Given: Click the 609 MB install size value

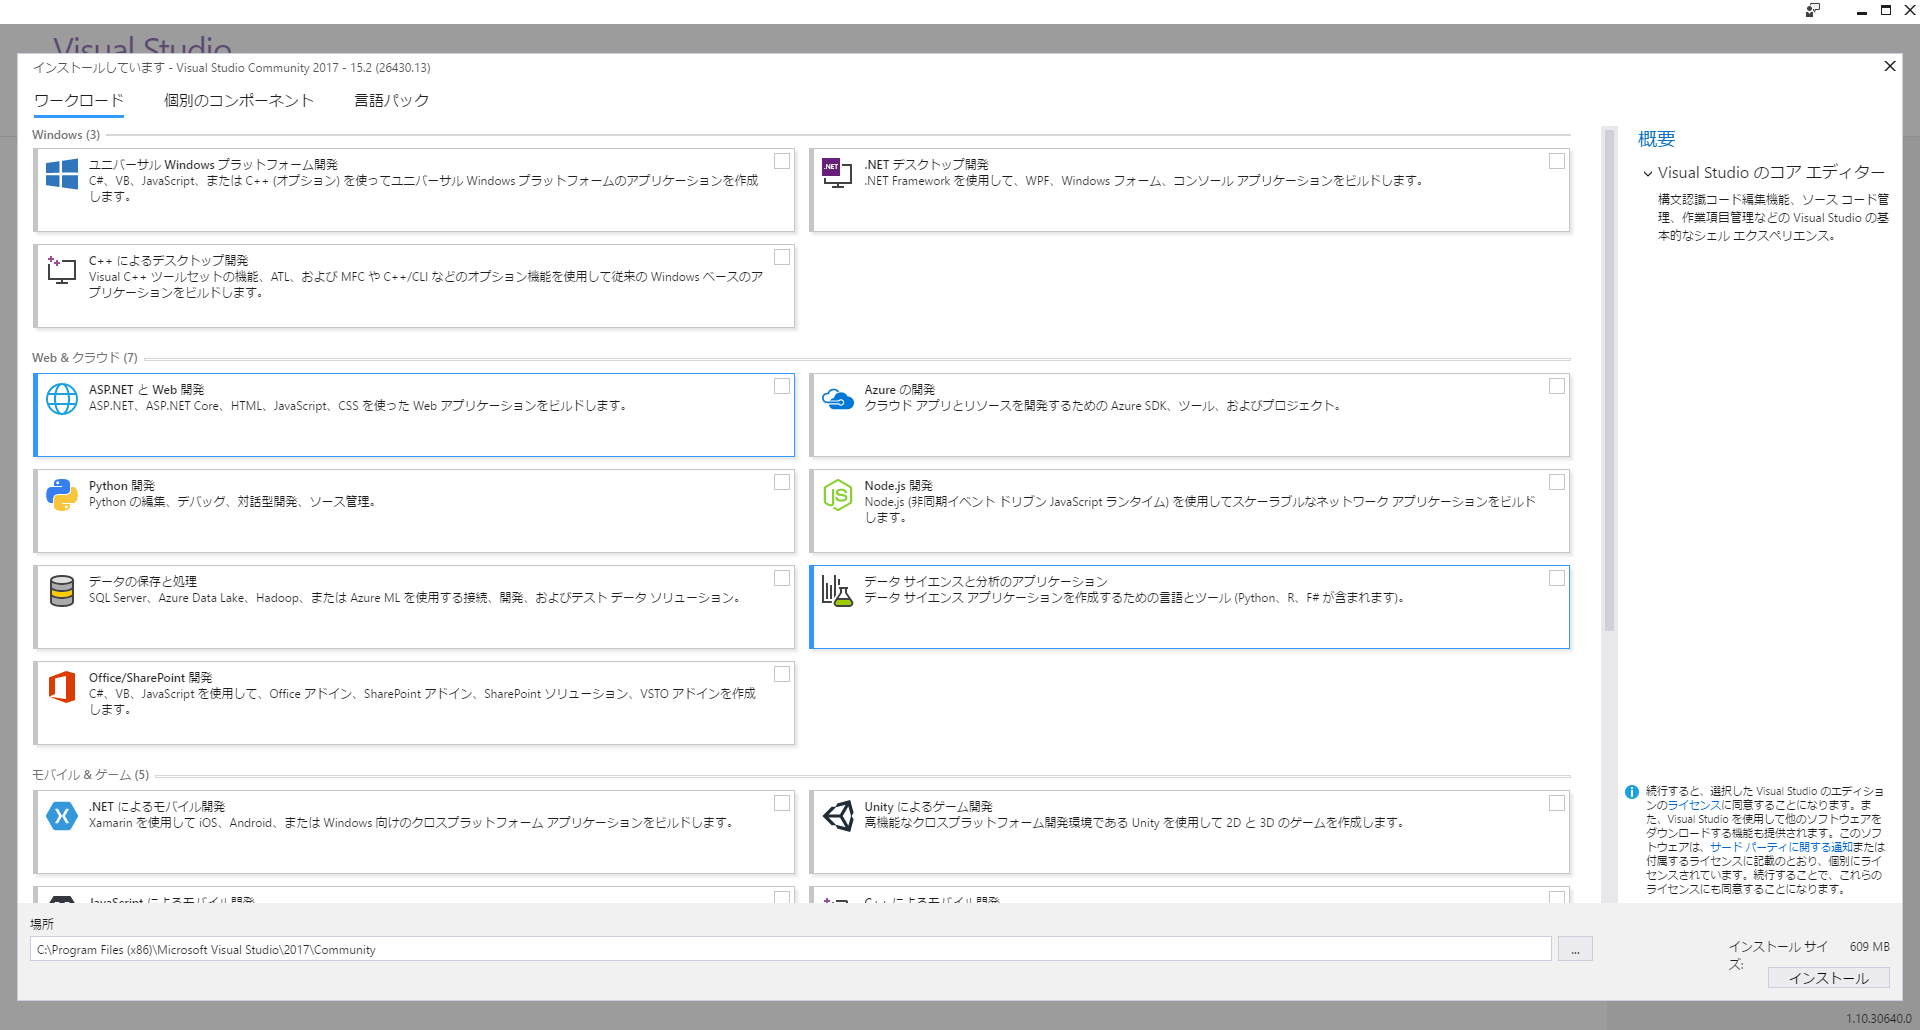Looking at the screenshot, I should point(1869,947).
